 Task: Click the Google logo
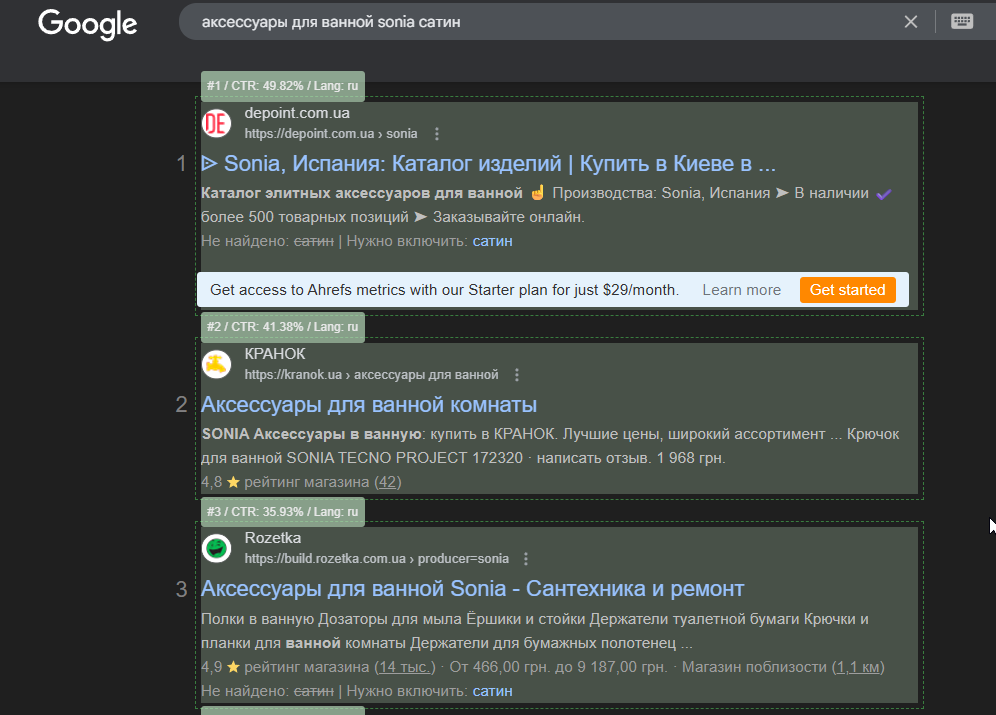click(x=88, y=25)
